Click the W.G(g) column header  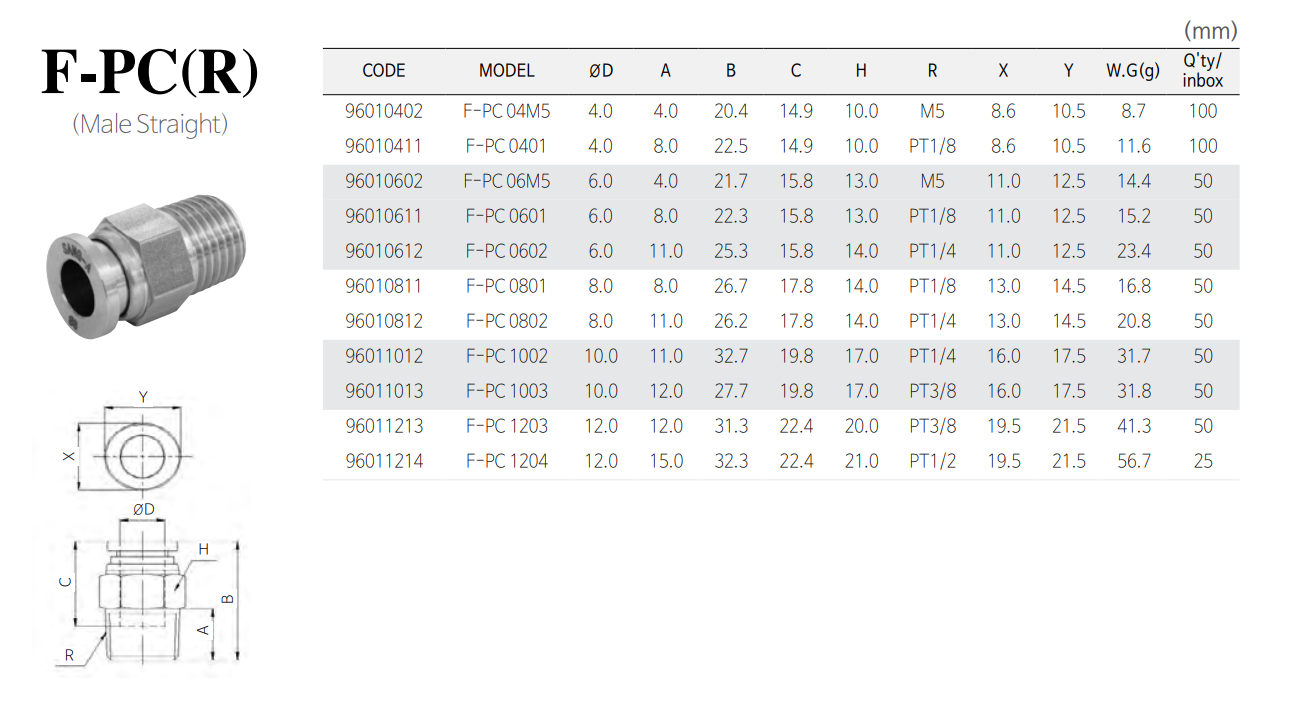(x=1133, y=71)
